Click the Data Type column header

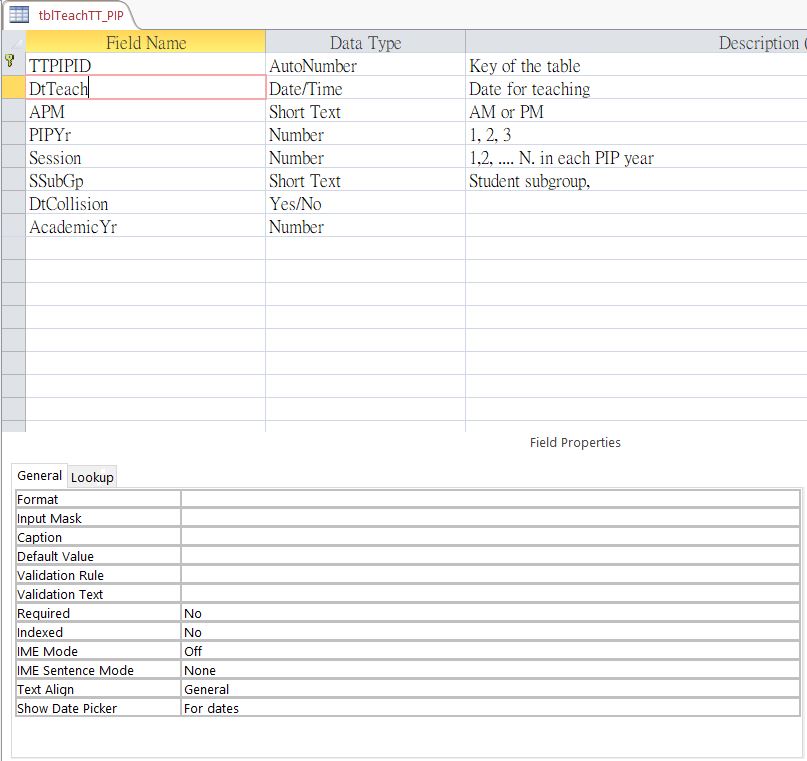click(365, 42)
